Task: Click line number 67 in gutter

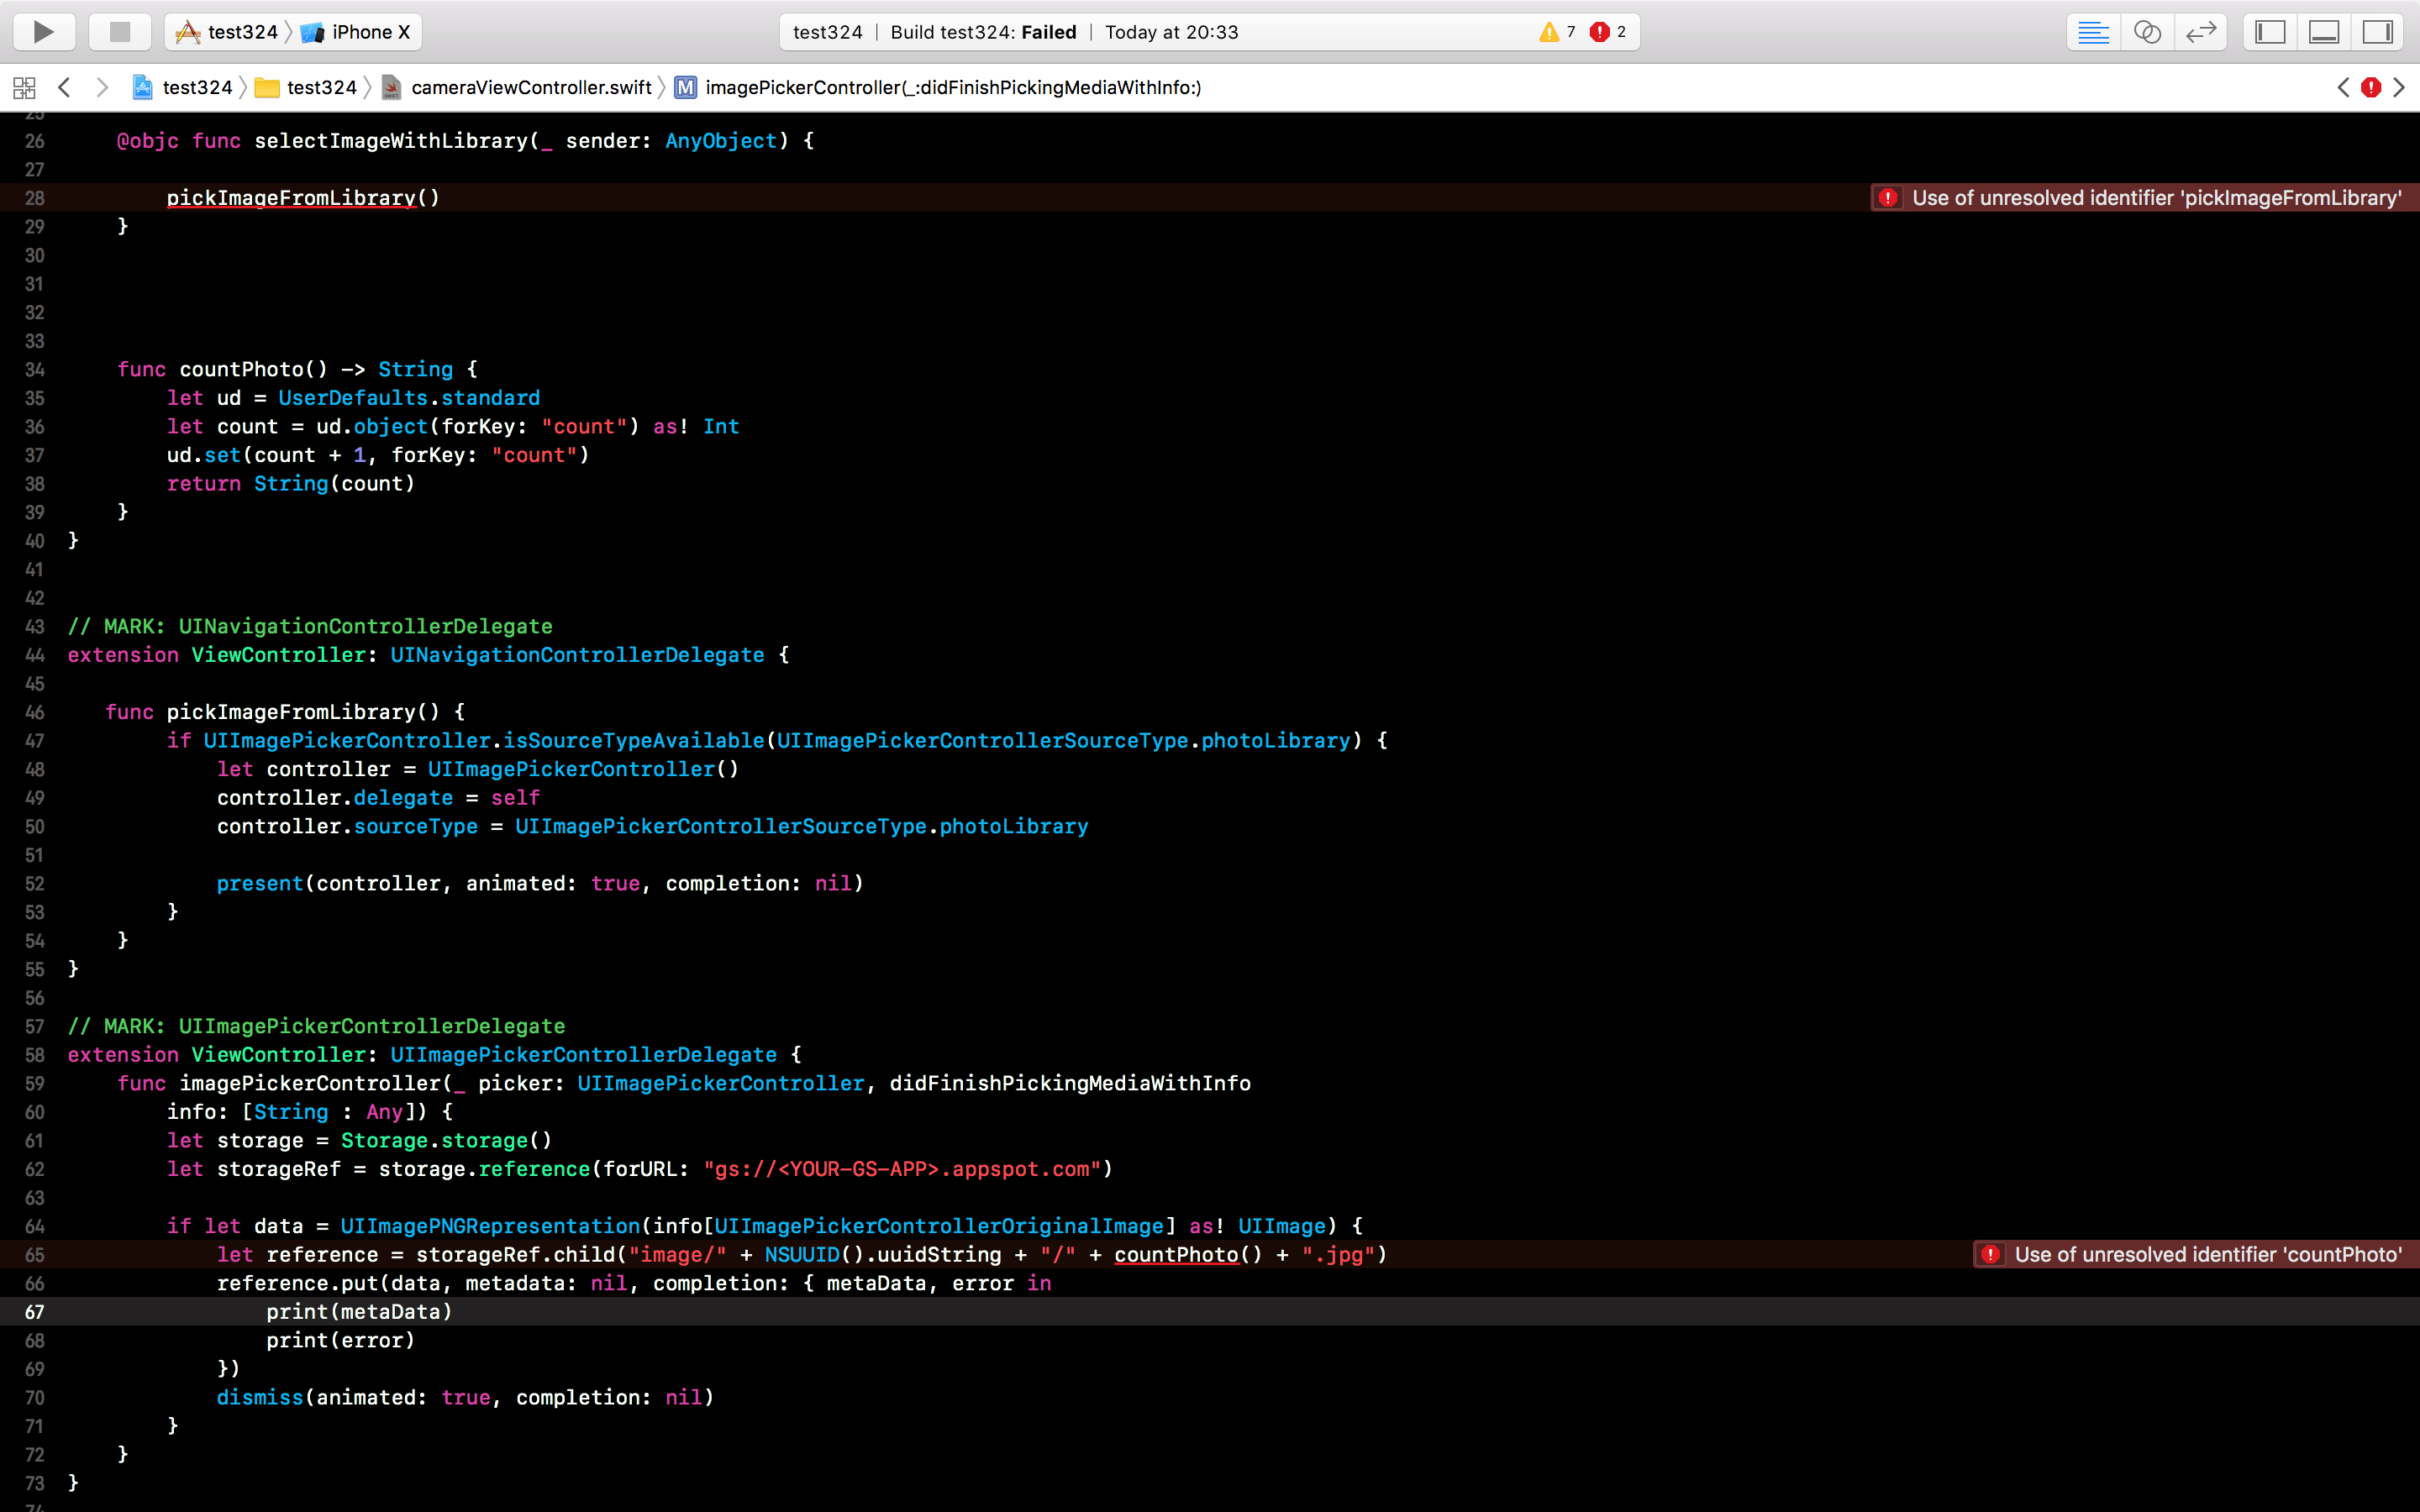Action: pyautogui.click(x=34, y=1312)
